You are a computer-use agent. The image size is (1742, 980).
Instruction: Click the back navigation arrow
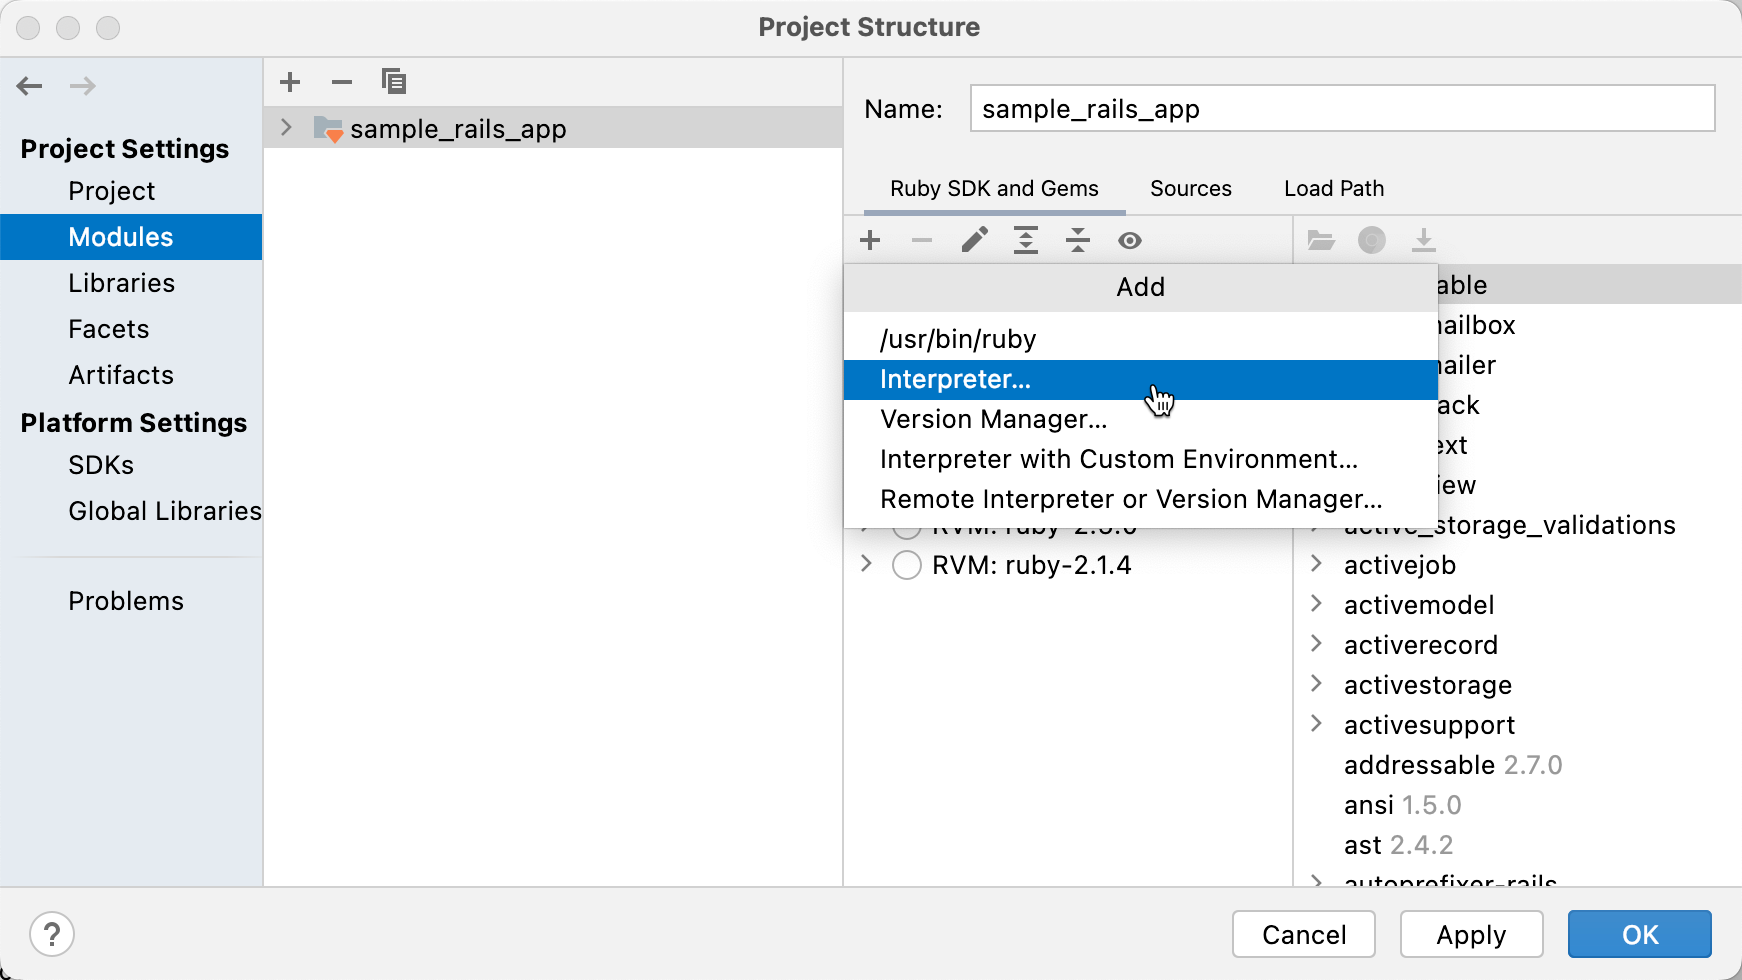(29, 86)
